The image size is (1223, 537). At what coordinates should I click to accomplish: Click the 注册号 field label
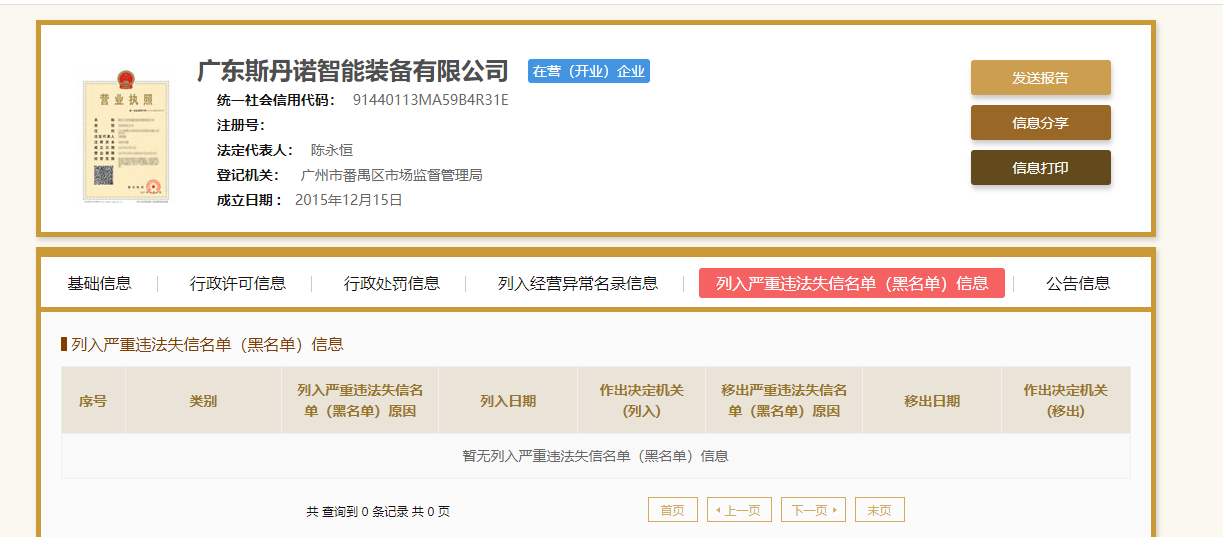241,125
